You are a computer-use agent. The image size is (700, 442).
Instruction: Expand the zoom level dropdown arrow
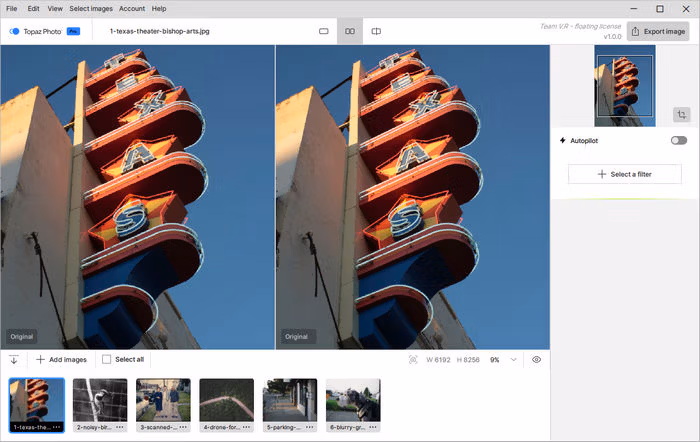[x=513, y=360]
